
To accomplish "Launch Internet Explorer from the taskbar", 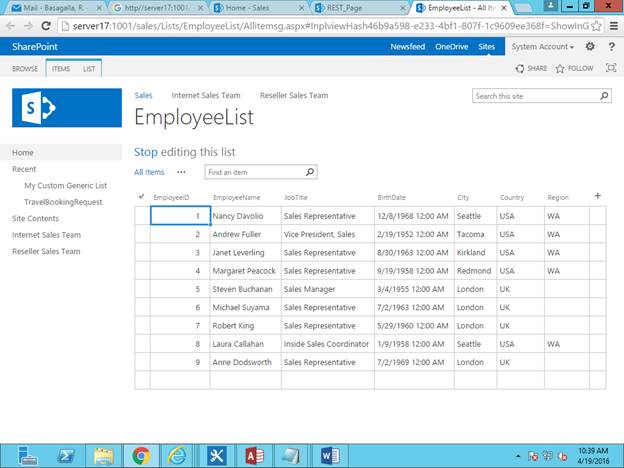I will (177, 456).
